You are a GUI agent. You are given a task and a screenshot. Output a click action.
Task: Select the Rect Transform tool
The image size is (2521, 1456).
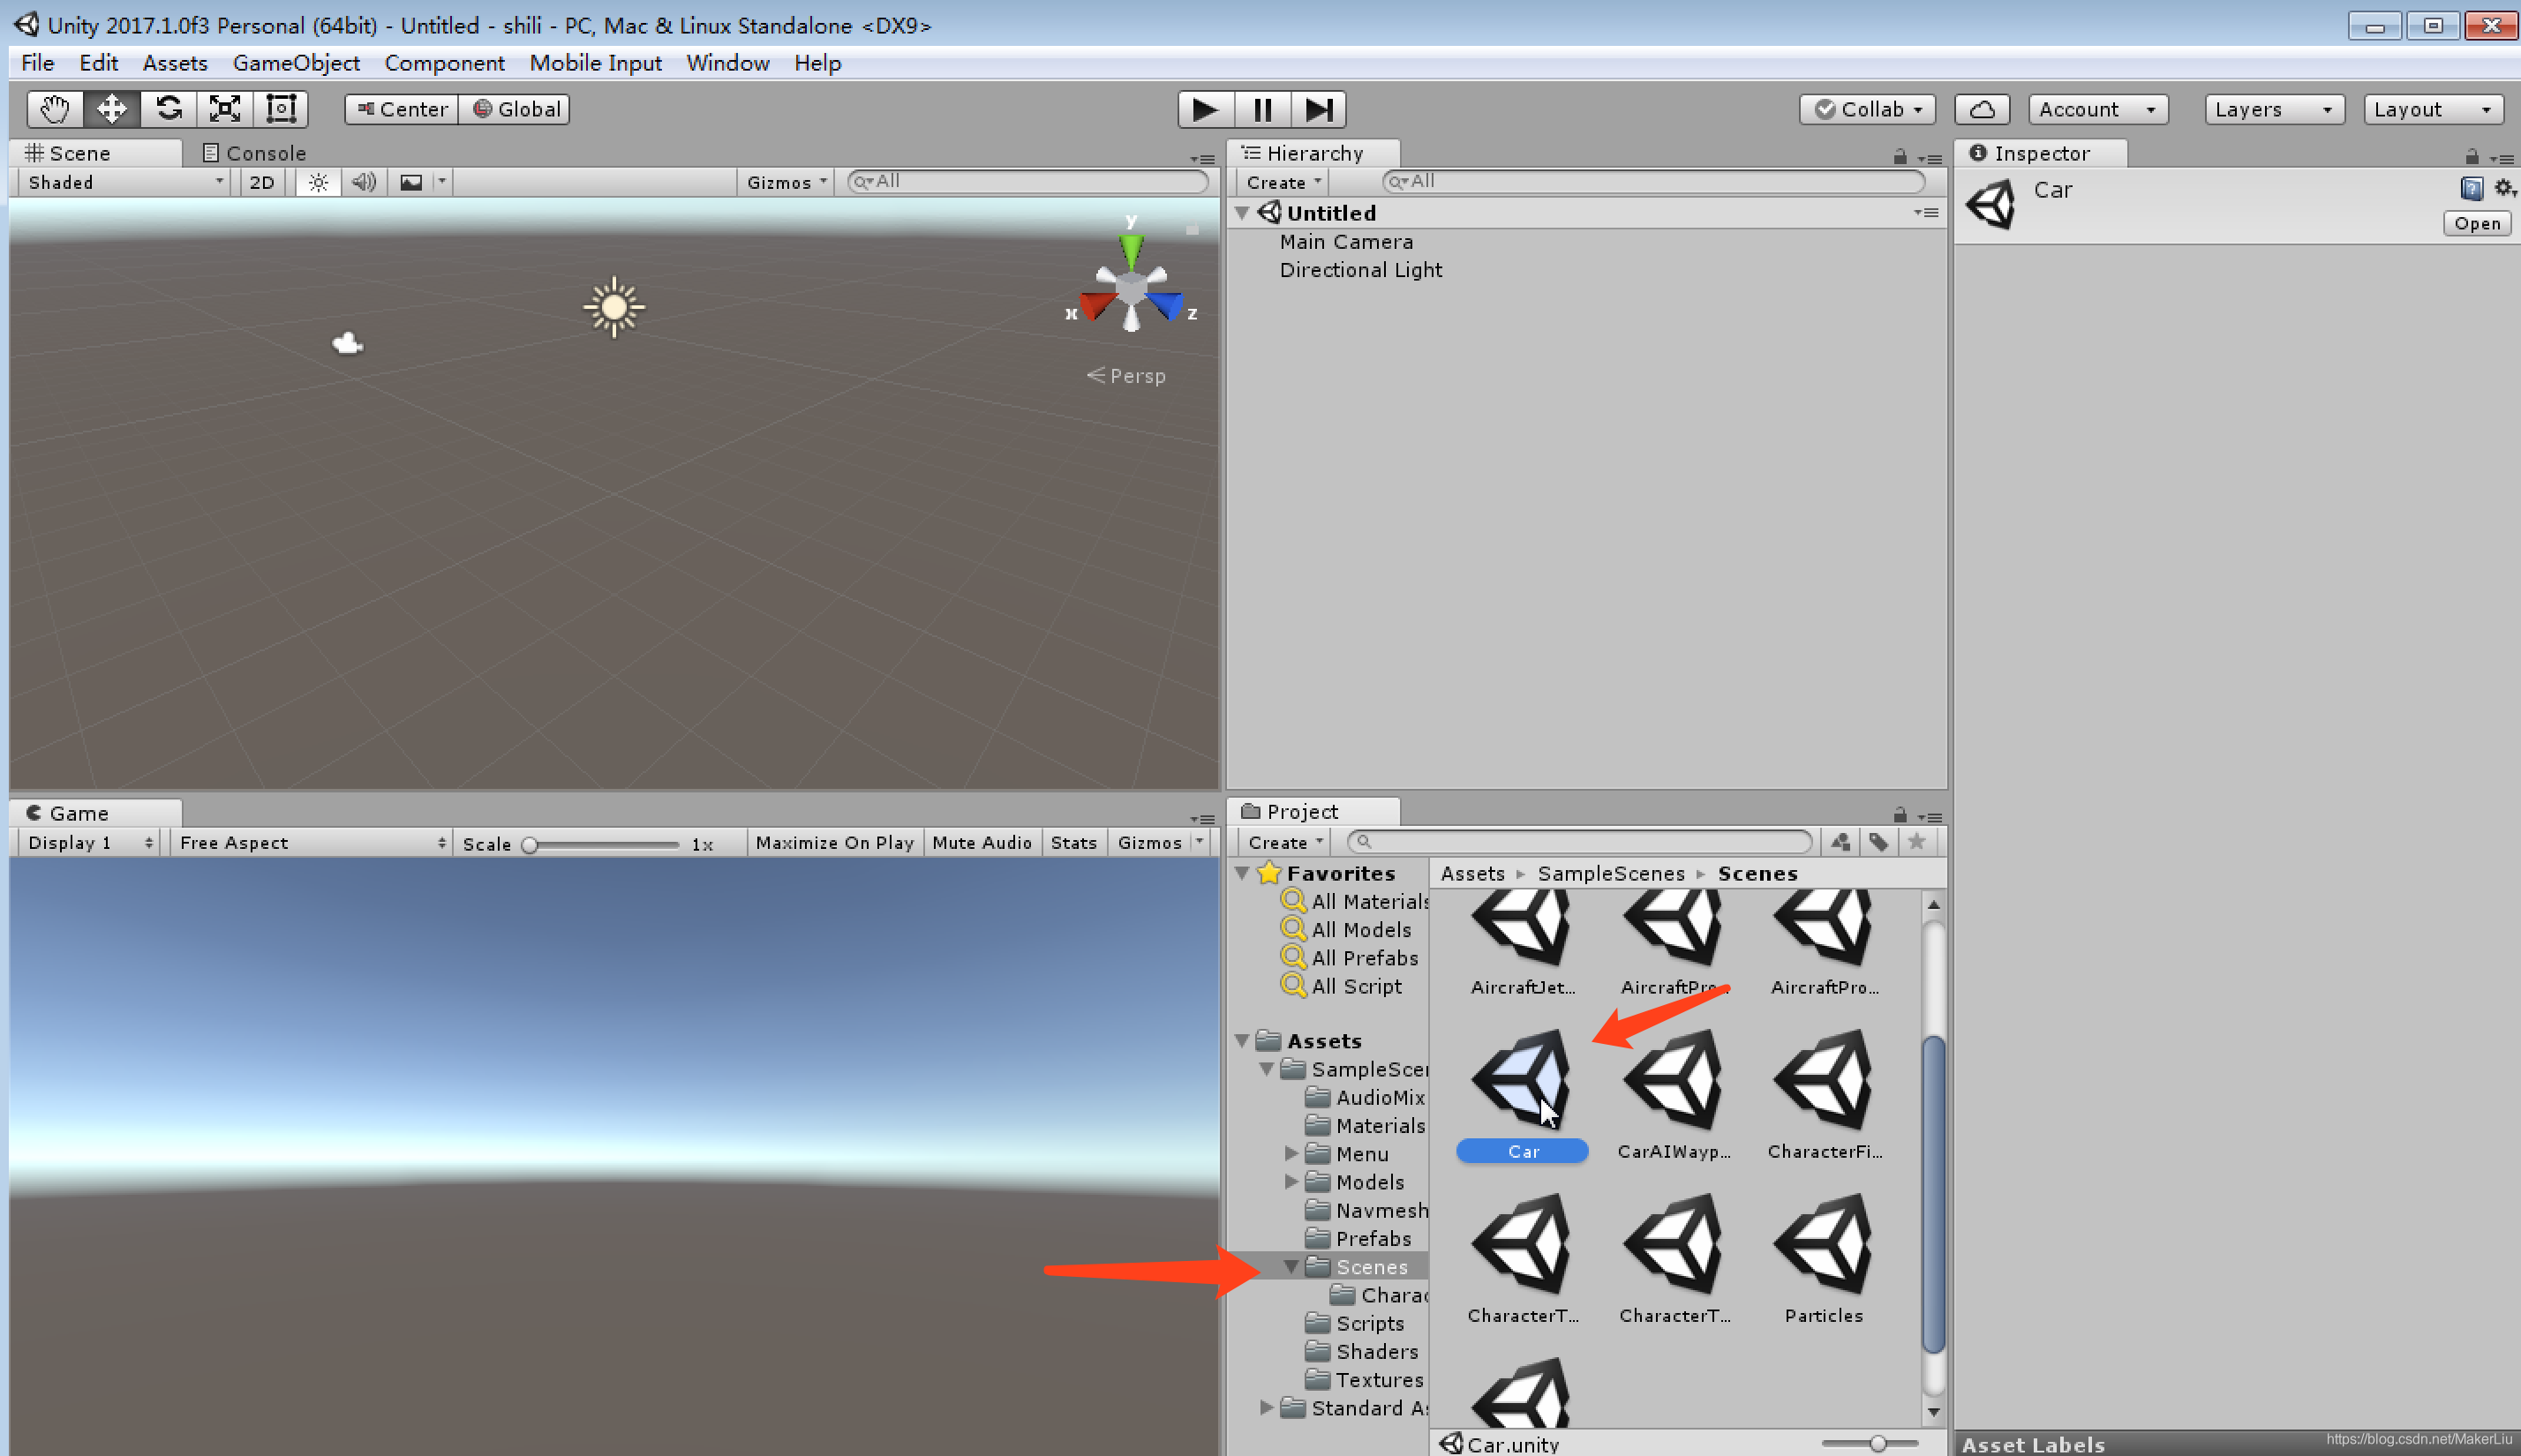281,109
